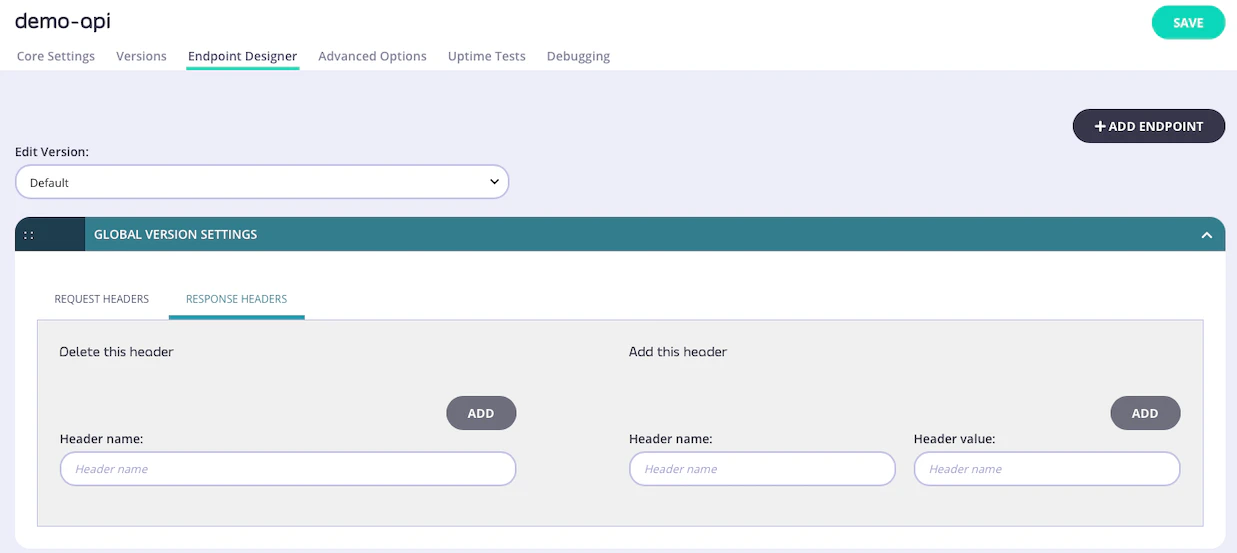
Task: Click the demo-api title
Action: [x=62, y=21]
